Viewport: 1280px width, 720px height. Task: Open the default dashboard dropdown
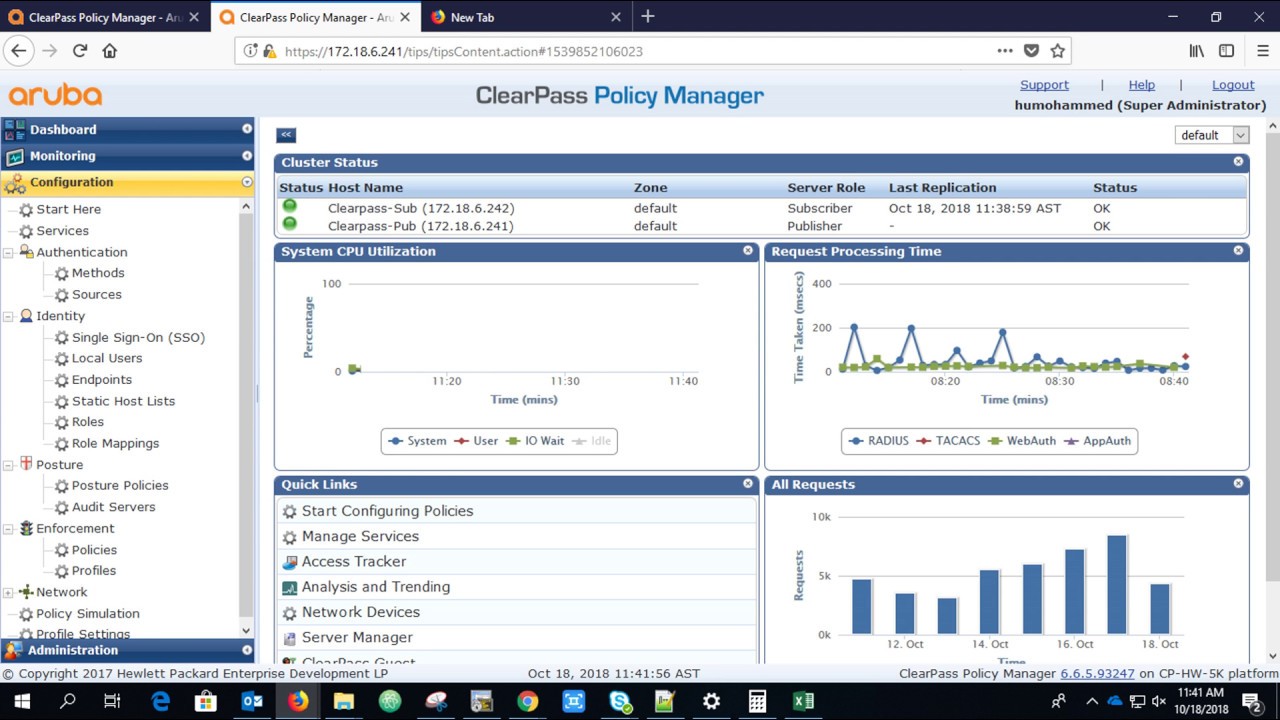[1212, 135]
